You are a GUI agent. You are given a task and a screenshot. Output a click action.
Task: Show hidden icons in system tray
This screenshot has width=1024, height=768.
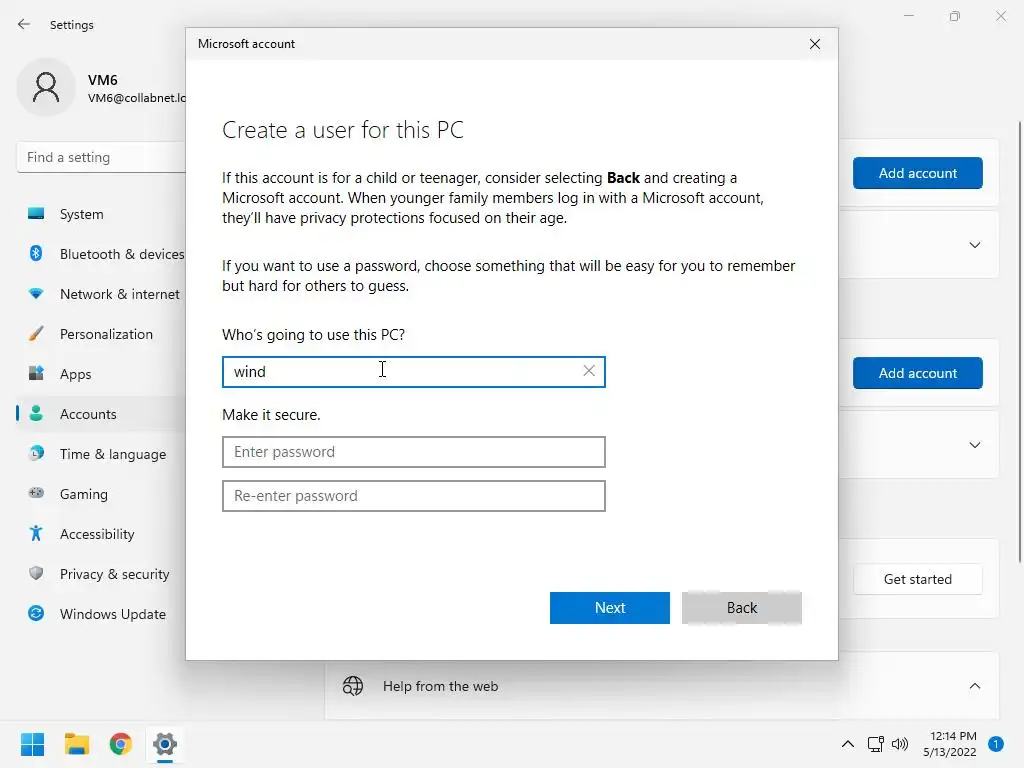[848, 744]
